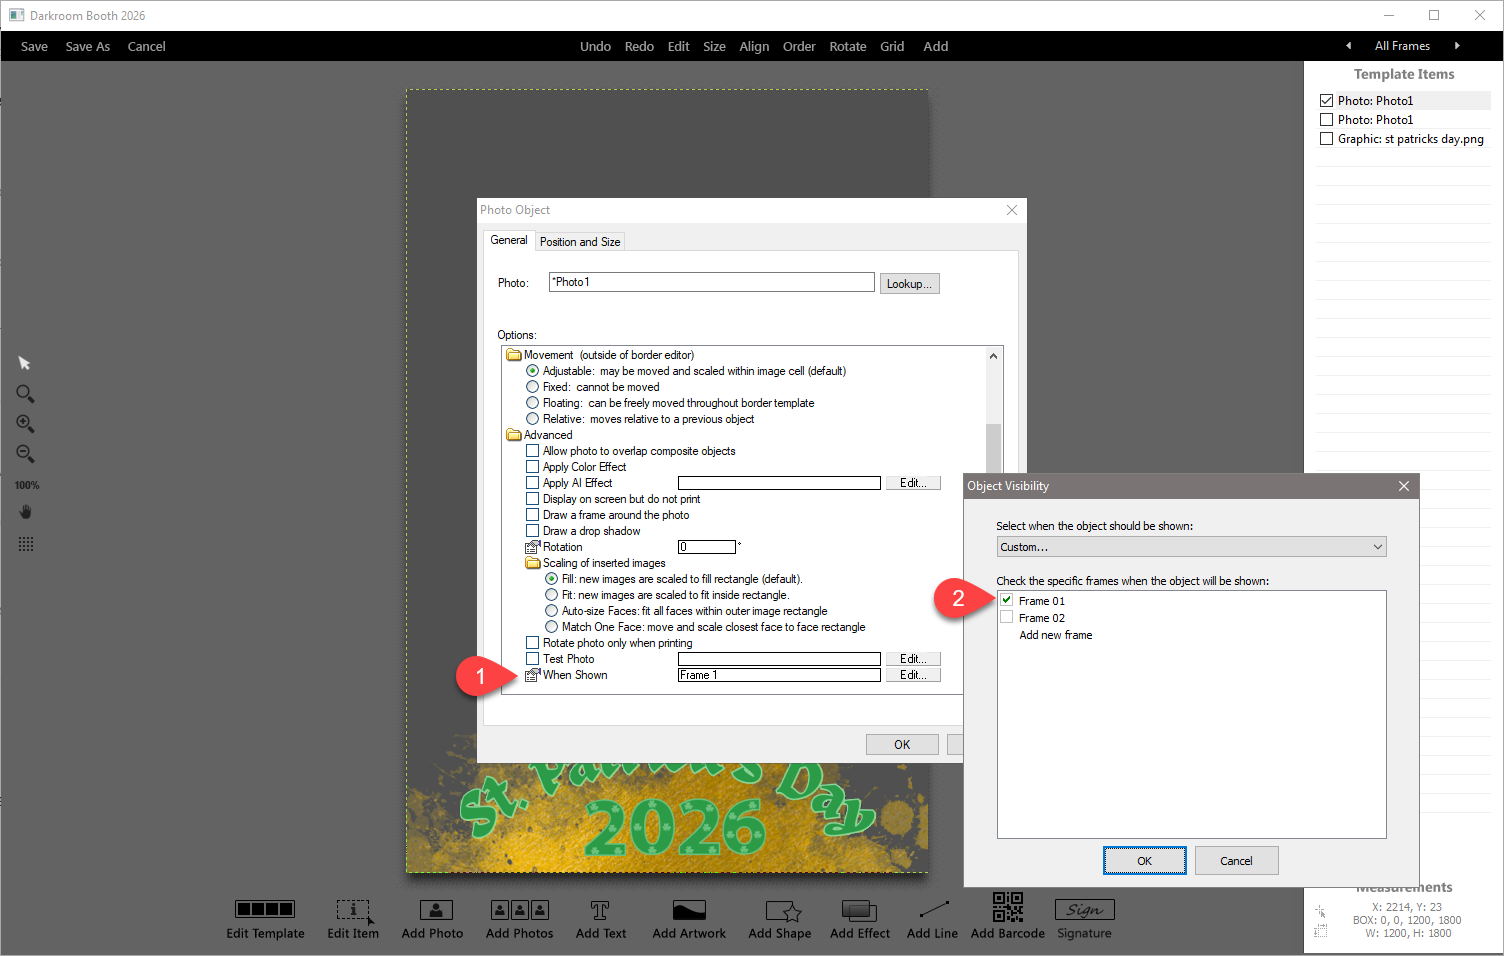Toggle Graphic st patricks day.png checkbox

(1327, 139)
